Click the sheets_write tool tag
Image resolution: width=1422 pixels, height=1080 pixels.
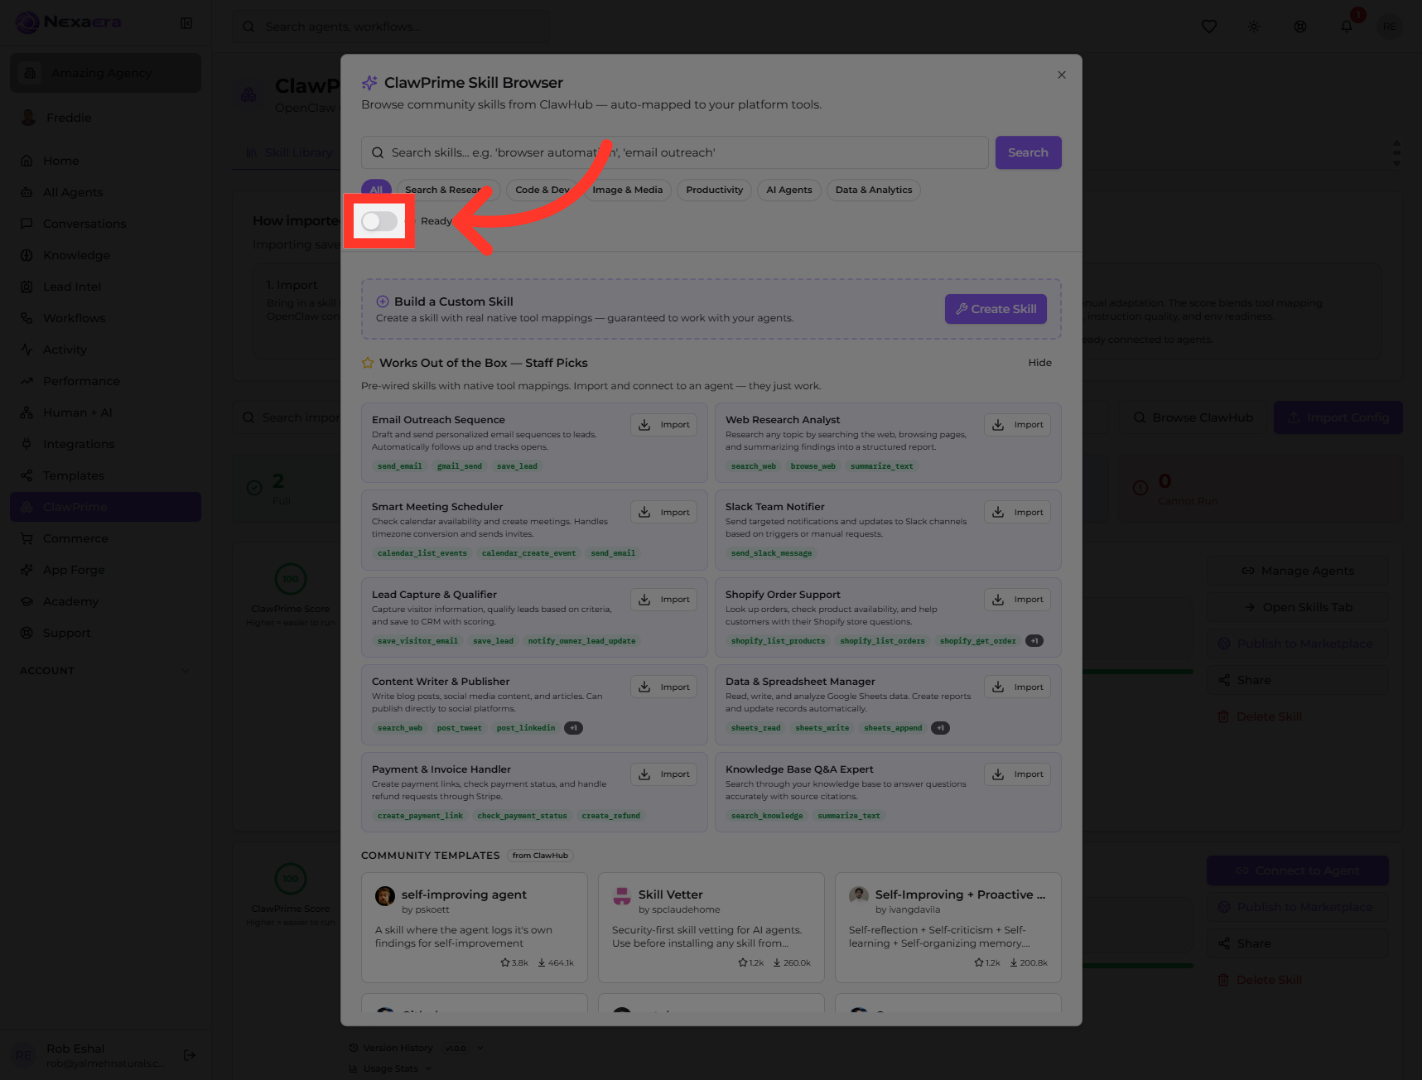click(x=822, y=728)
